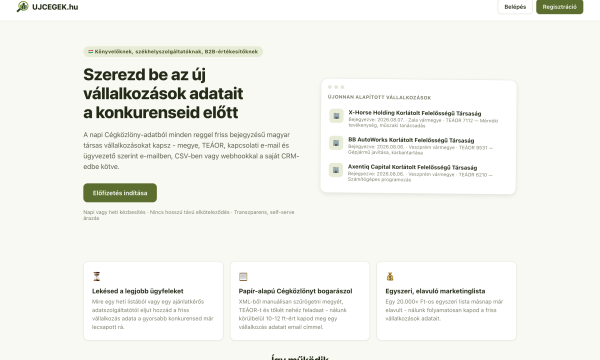
Task: Click the Újonnan alapított vállalkozások heading
Action: (x=379, y=98)
